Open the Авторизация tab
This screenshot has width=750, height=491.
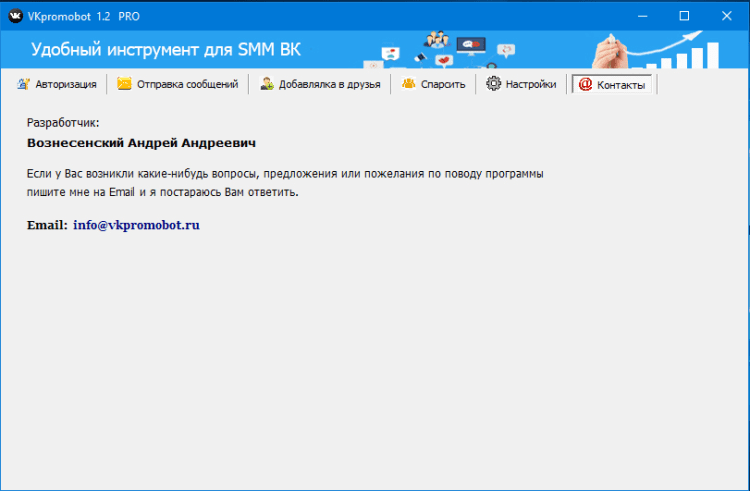click(x=57, y=84)
